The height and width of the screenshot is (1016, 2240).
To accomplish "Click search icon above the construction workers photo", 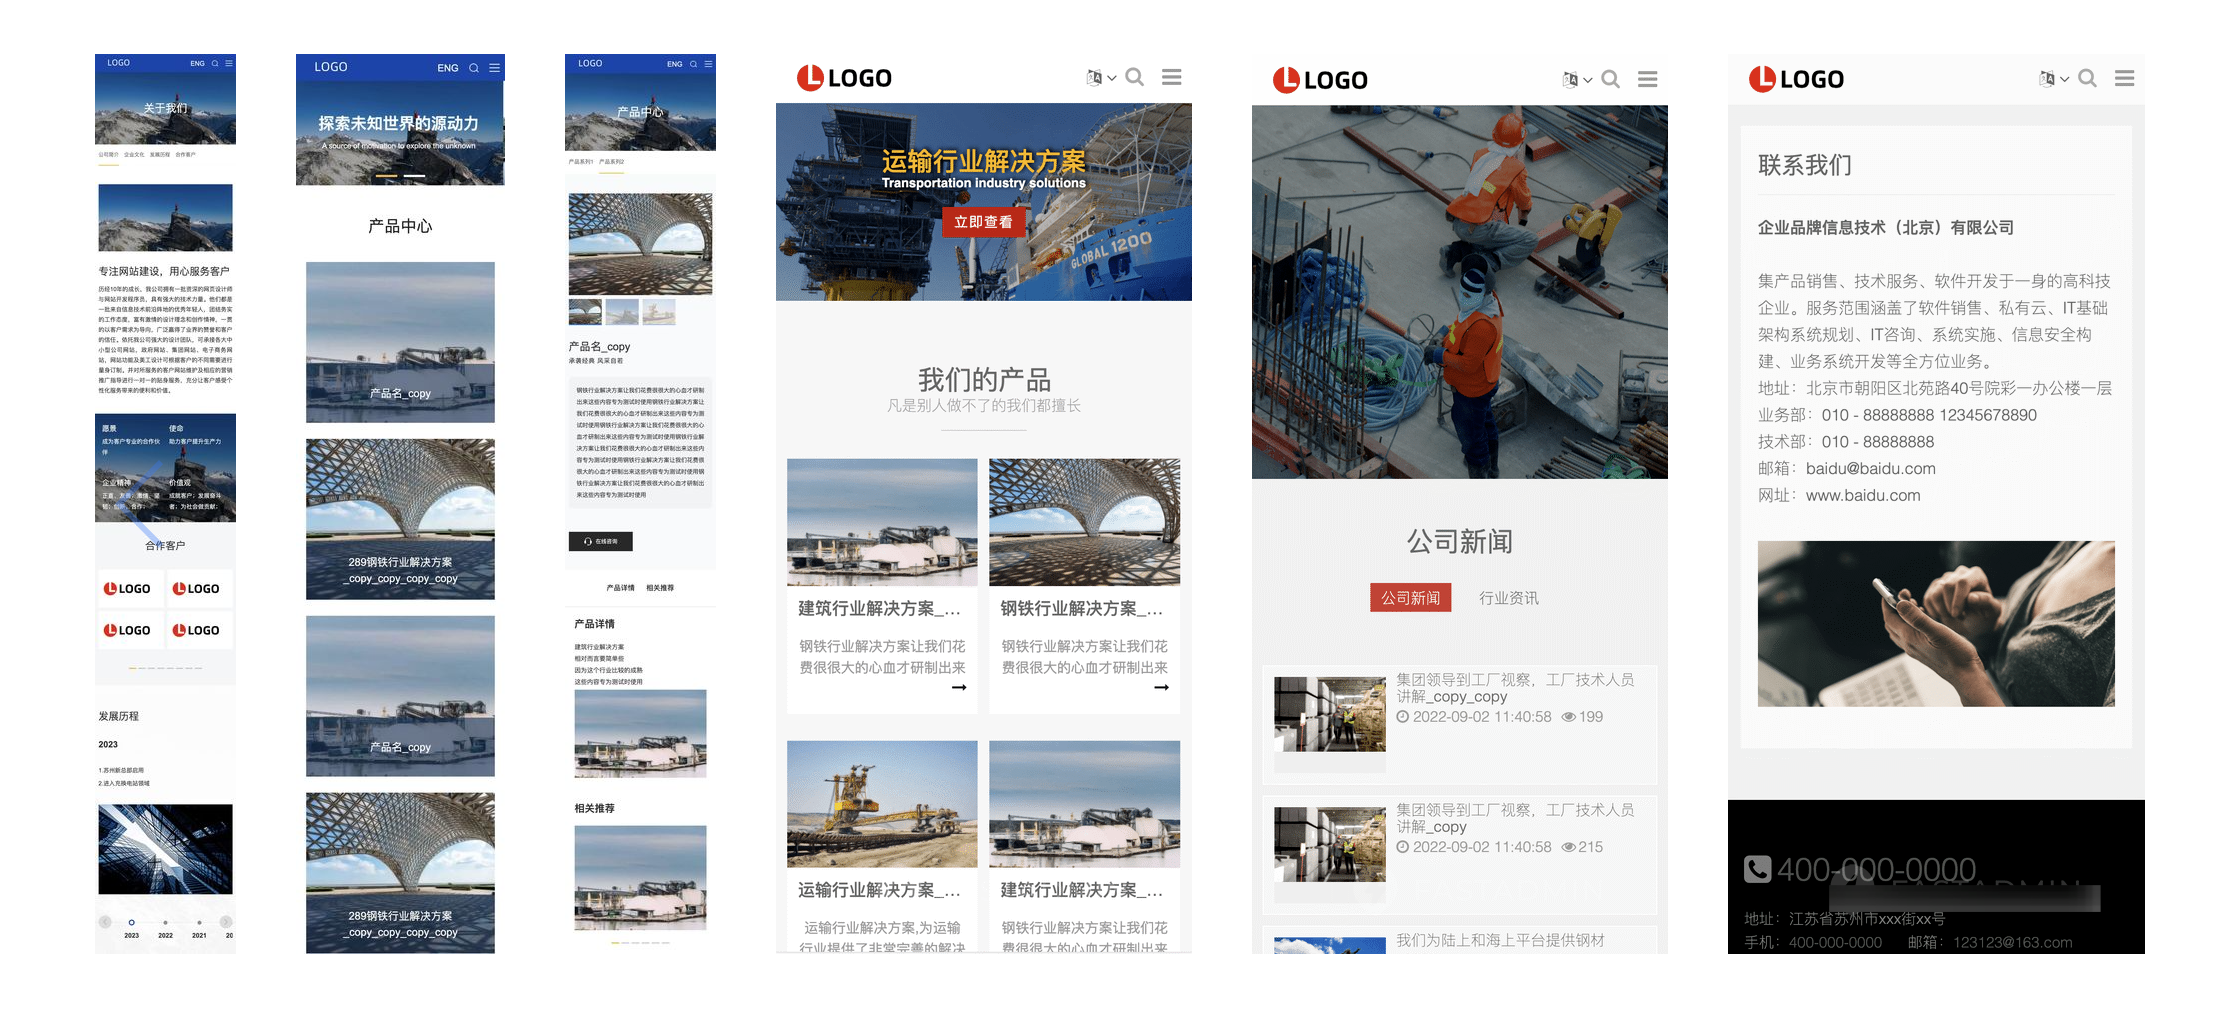I will pyautogui.click(x=1610, y=79).
